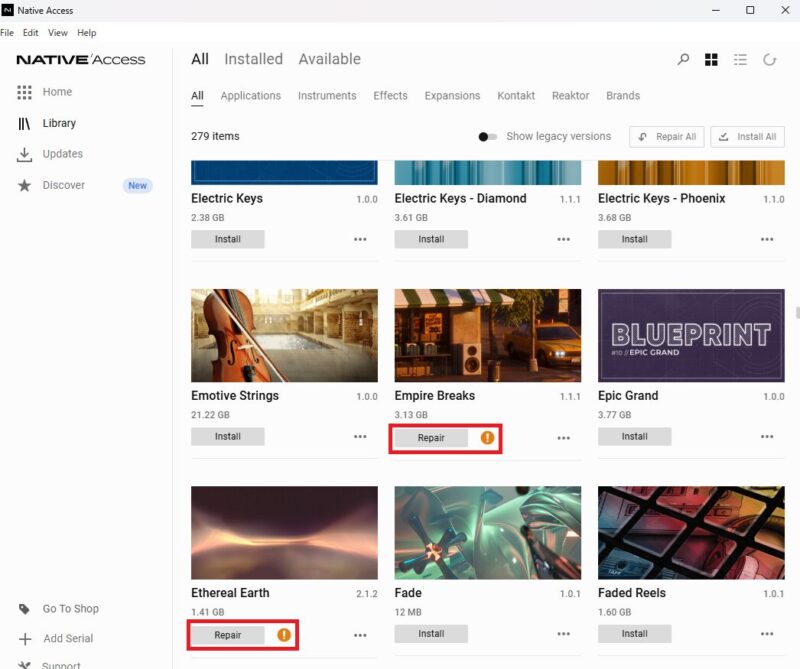Open more options for Emotive Strings
This screenshot has height=669, width=800.
coord(360,437)
